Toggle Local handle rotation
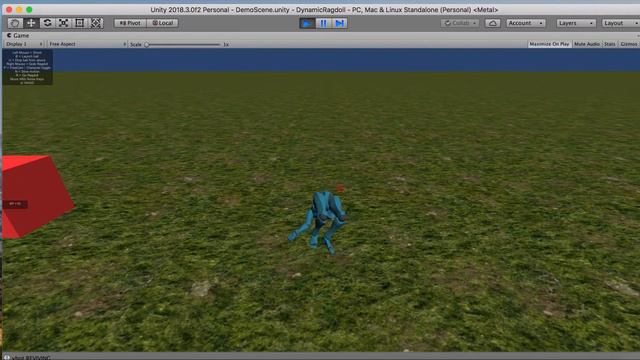Screen dimensions: 640x360 click(x=162, y=23)
